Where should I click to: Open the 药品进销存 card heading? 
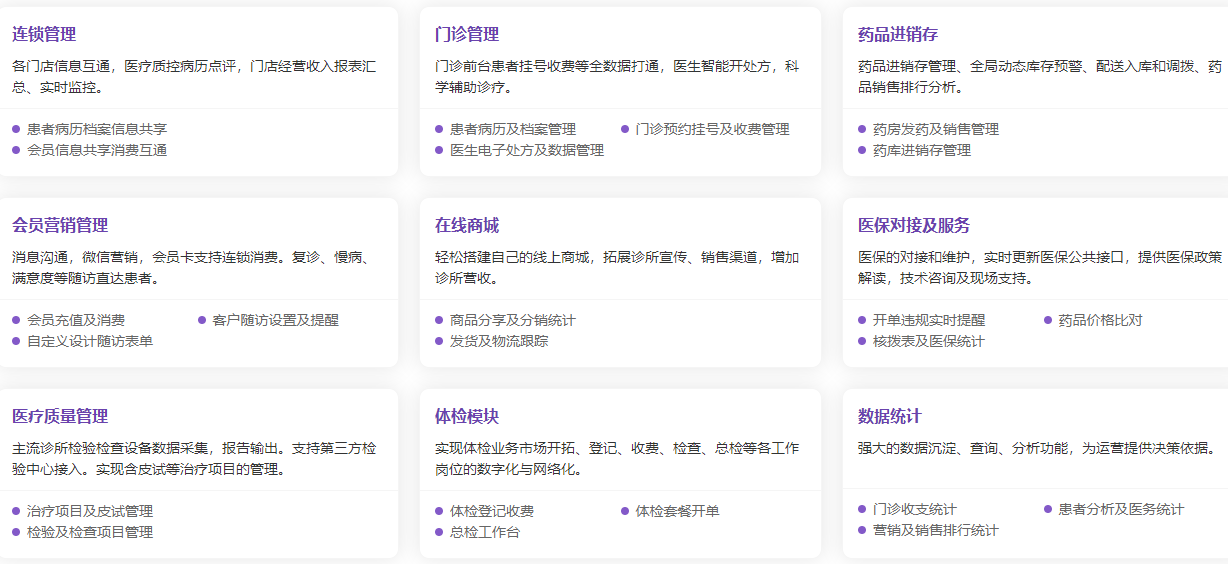(898, 35)
